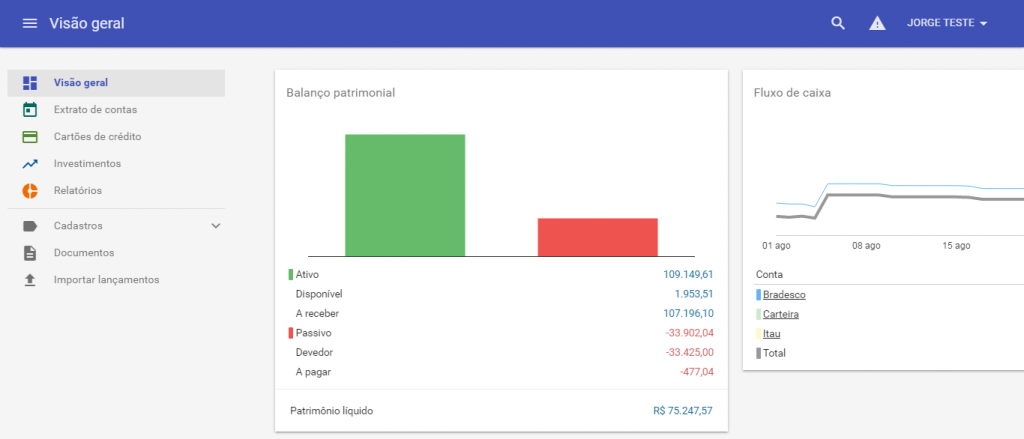Select the Cadastros menu item

78,226
